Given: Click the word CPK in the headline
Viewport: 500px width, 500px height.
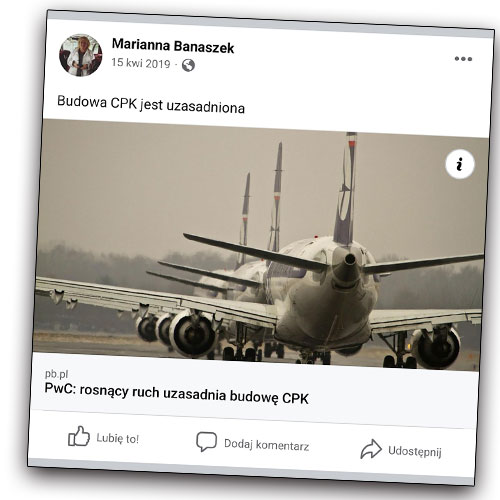Looking at the screenshot, I should coord(295,398).
